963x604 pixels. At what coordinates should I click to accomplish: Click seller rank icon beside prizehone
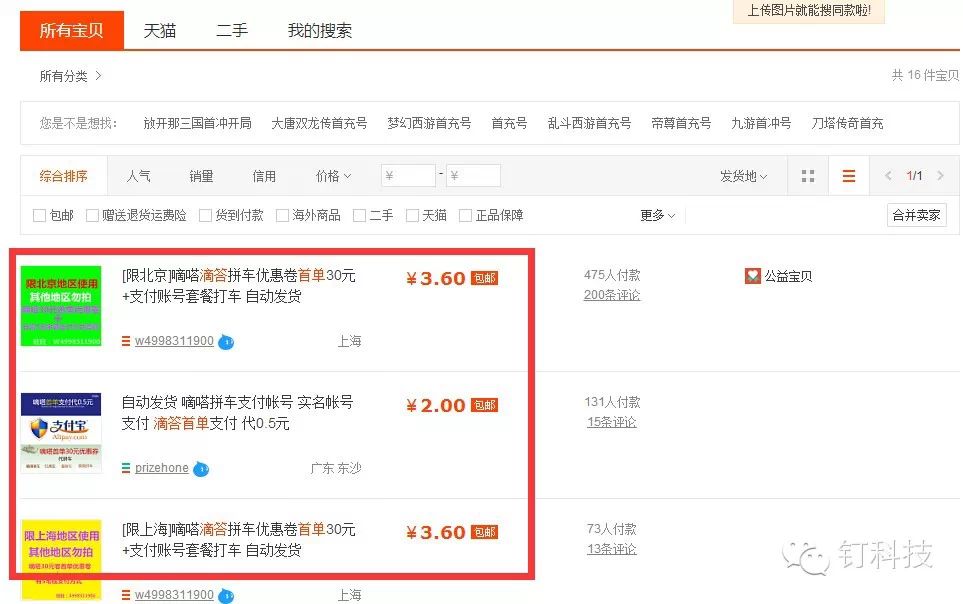click(126, 468)
